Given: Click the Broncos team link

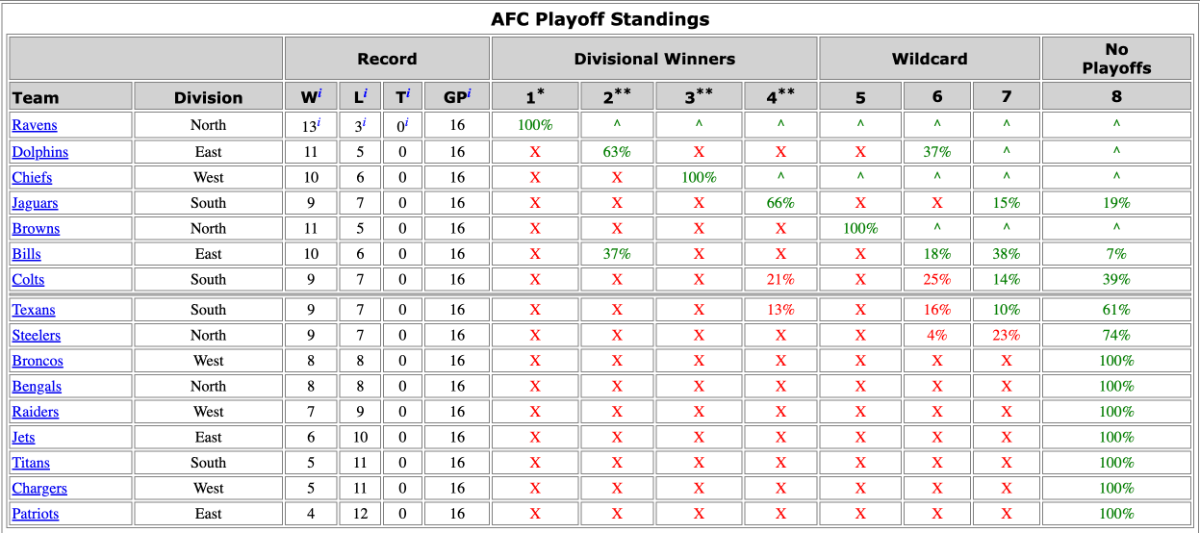Looking at the screenshot, I should [37, 361].
